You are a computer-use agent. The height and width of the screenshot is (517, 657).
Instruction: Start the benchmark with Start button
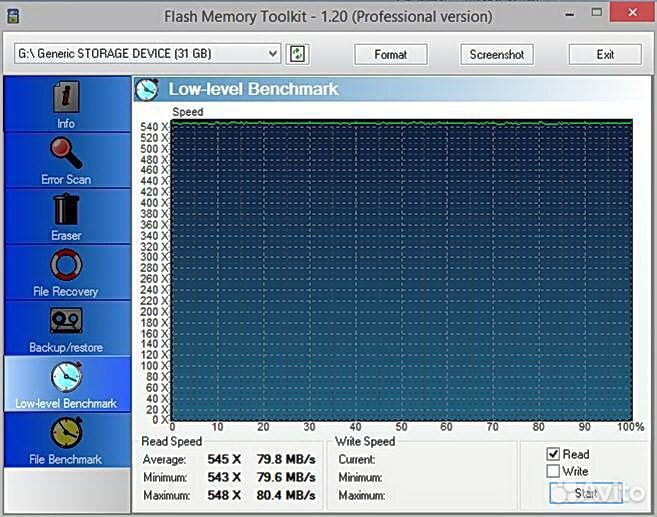pos(586,493)
